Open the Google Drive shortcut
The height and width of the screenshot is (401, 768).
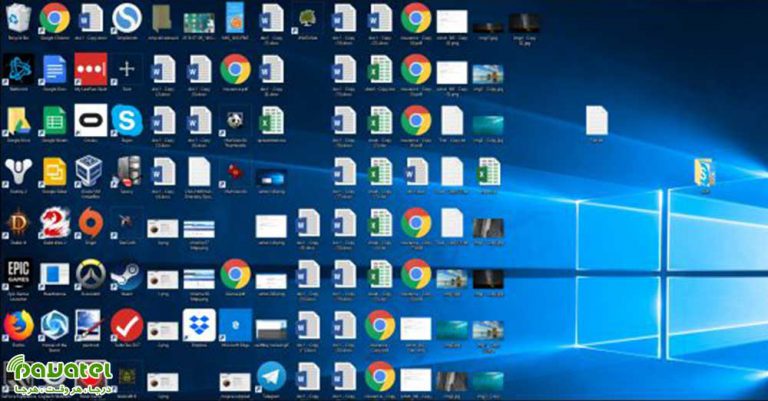coord(18,121)
